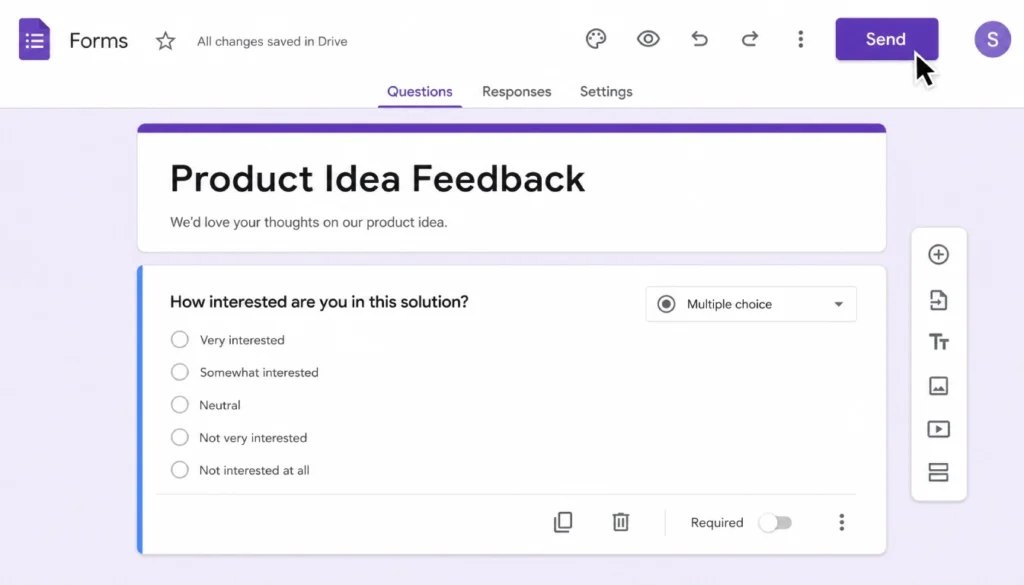This screenshot has width=1024, height=585.
Task: Open the account avatar S
Action: click(992, 39)
